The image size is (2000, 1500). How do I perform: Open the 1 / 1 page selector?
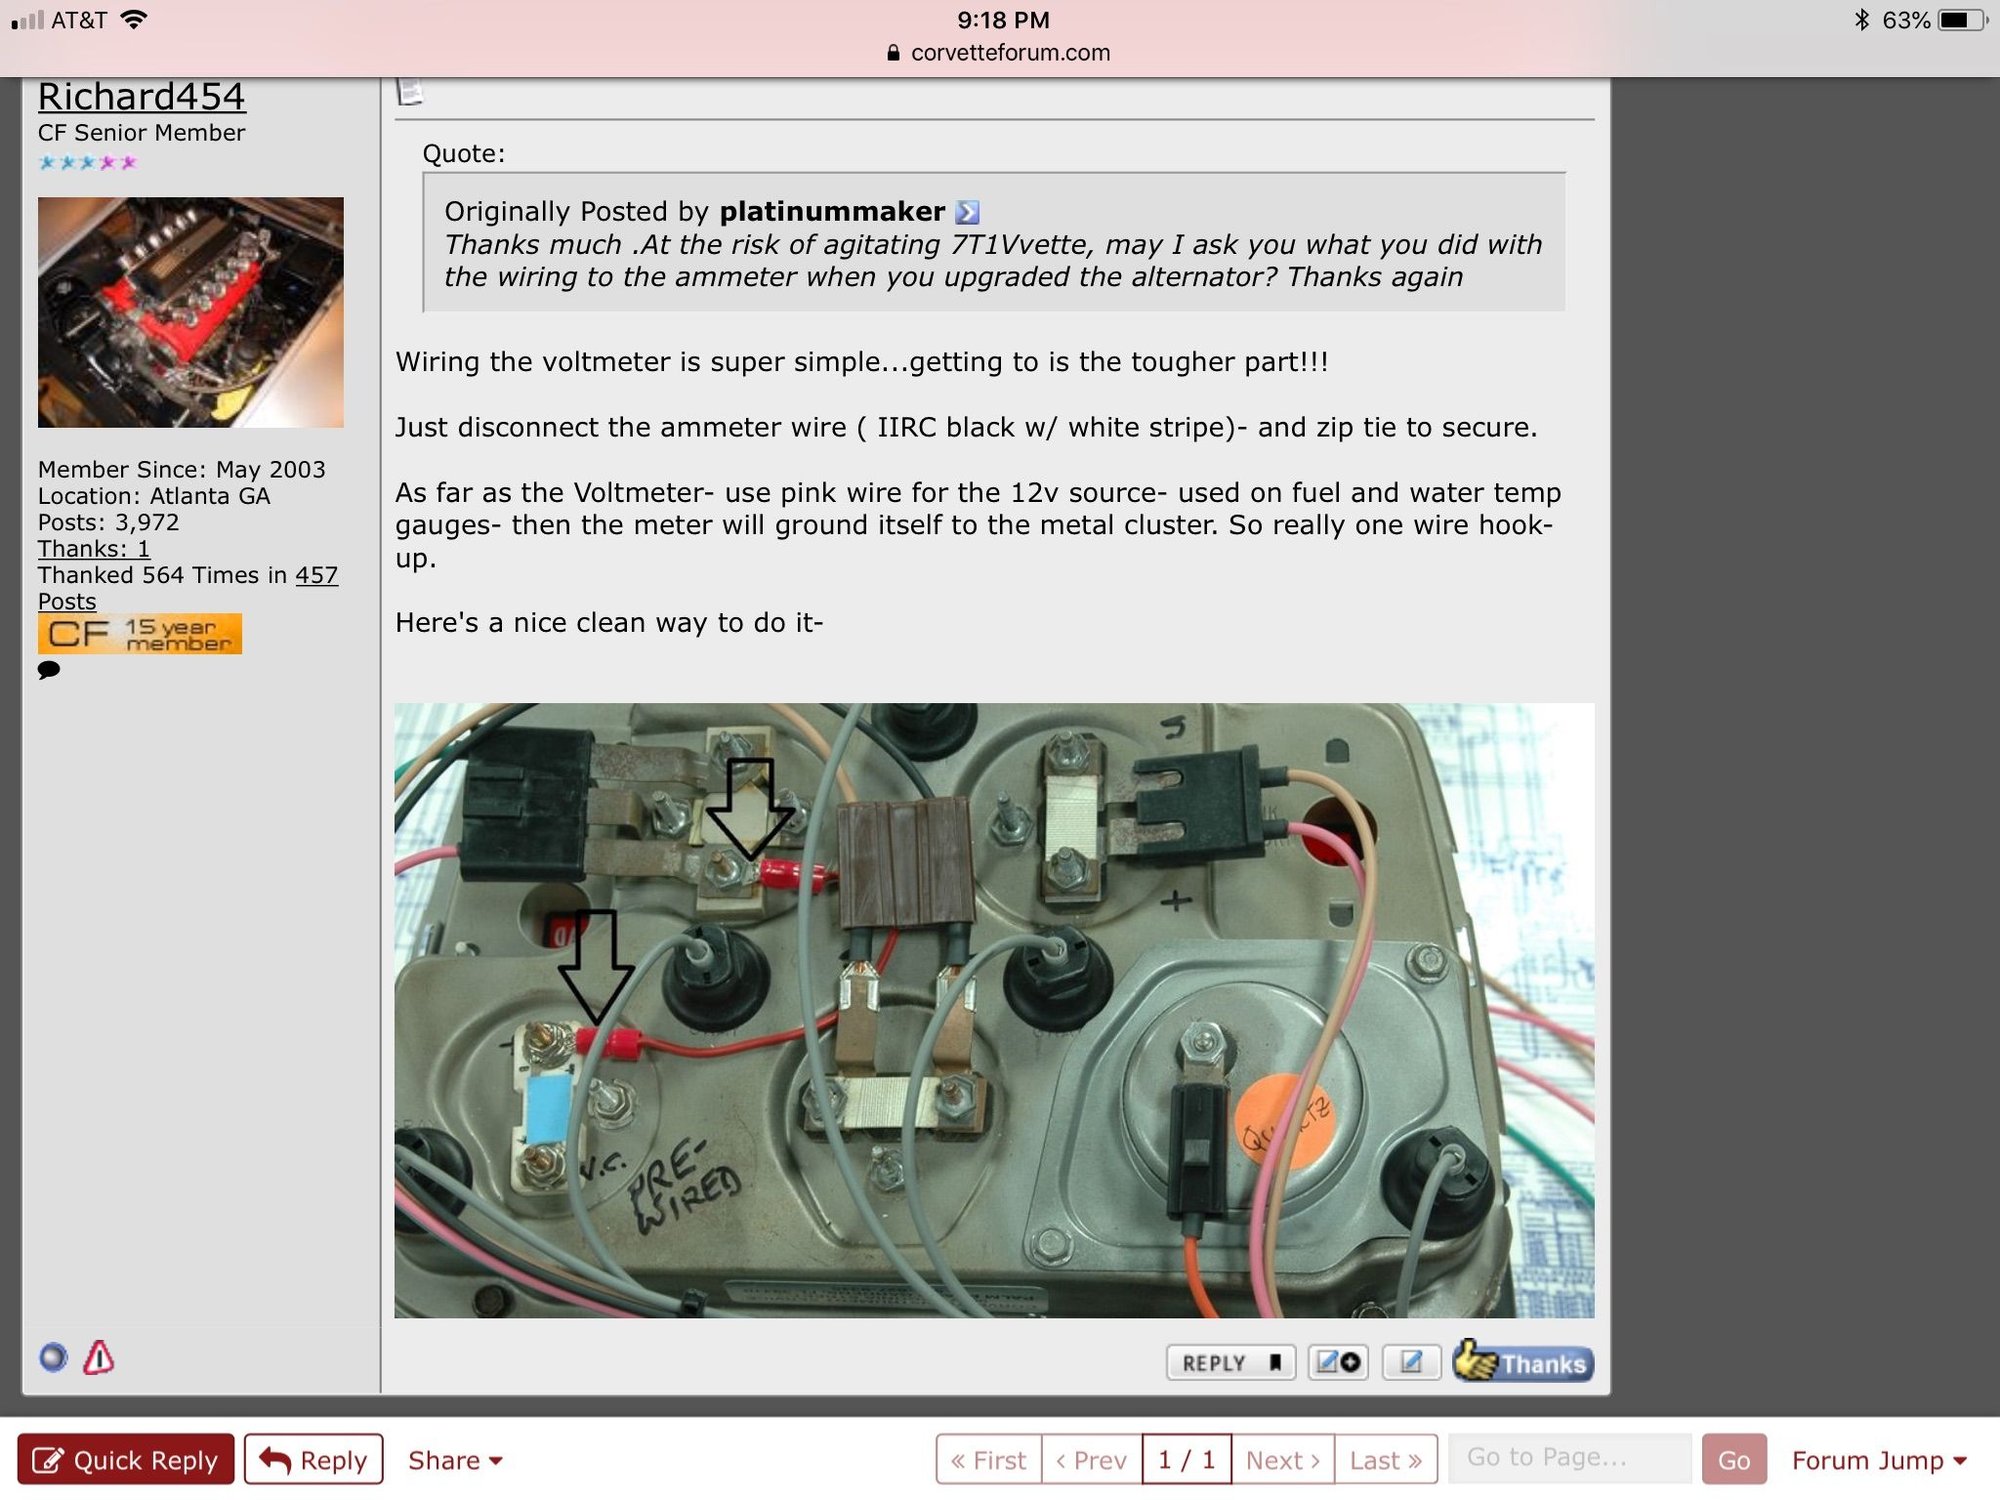(x=1186, y=1460)
